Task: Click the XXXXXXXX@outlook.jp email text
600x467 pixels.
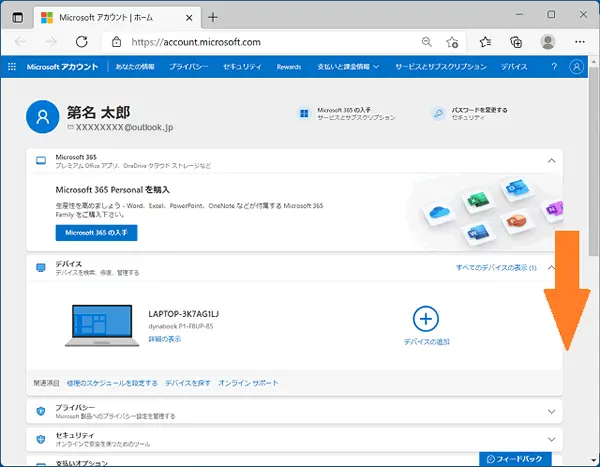Action: 124,127
